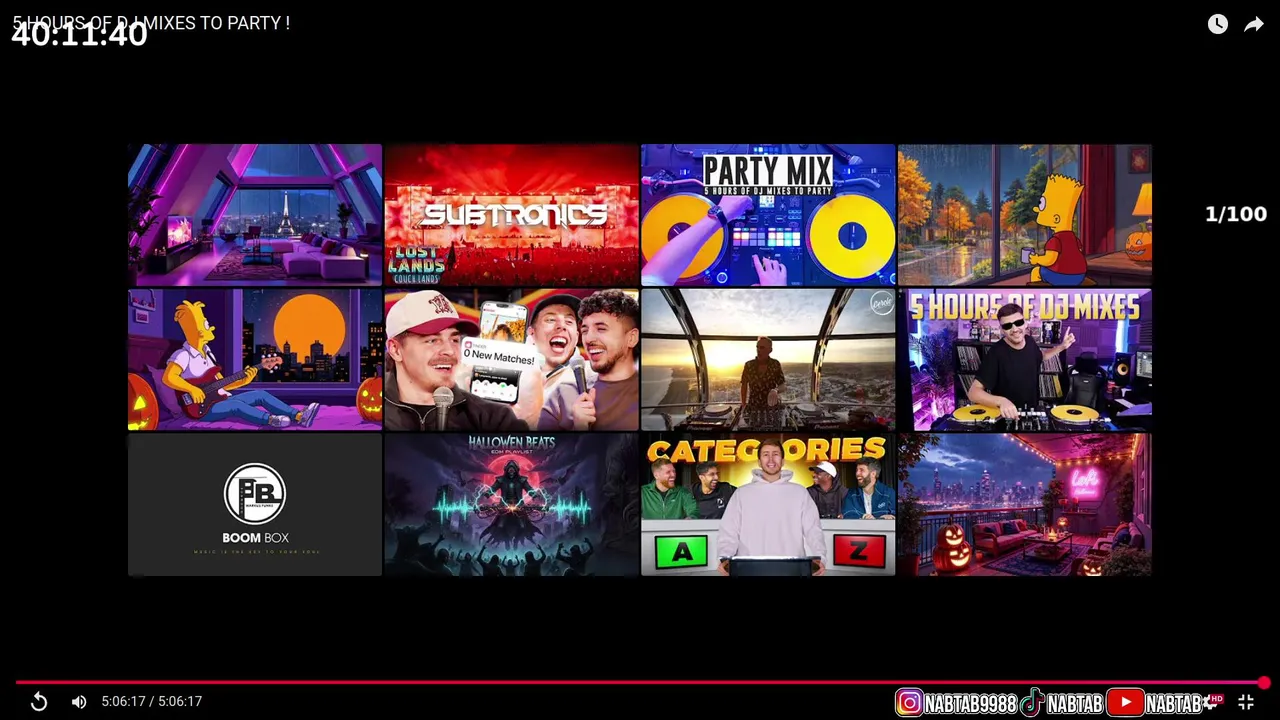Click the red progress bar handle
The image size is (1280, 720).
click(1264, 683)
